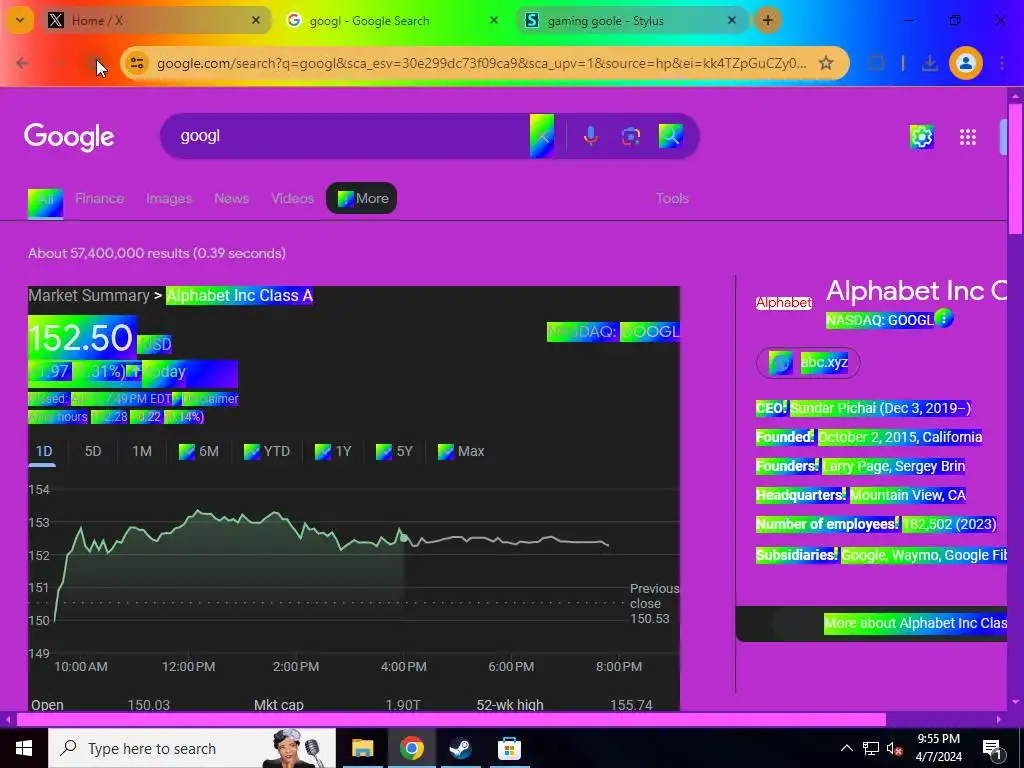The image size is (1024, 768).
Task: Open the Chrome three-dot menu
Action: (1002, 63)
